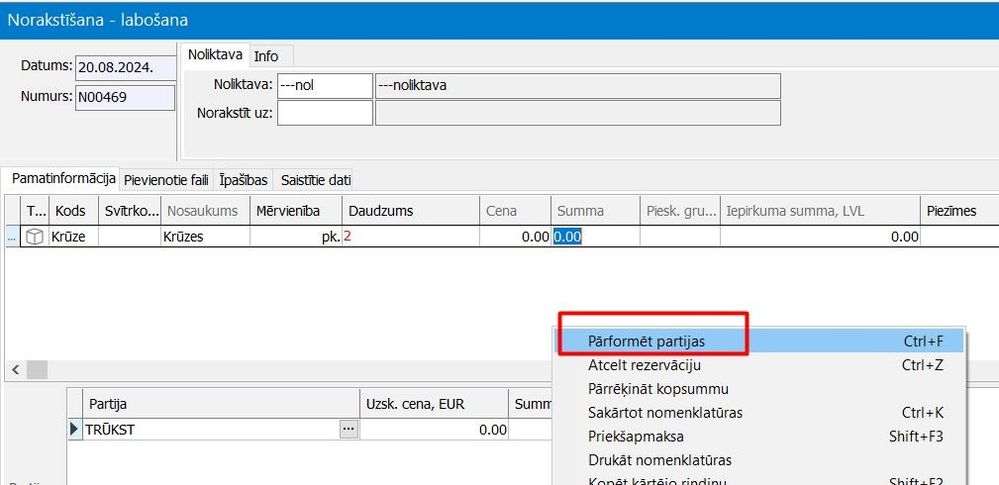Click the box icon in Krūze row

click(34, 237)
